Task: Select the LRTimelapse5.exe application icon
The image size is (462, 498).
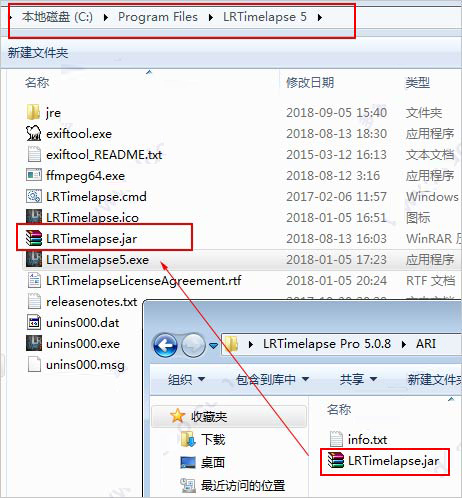Action: (34, 259)
